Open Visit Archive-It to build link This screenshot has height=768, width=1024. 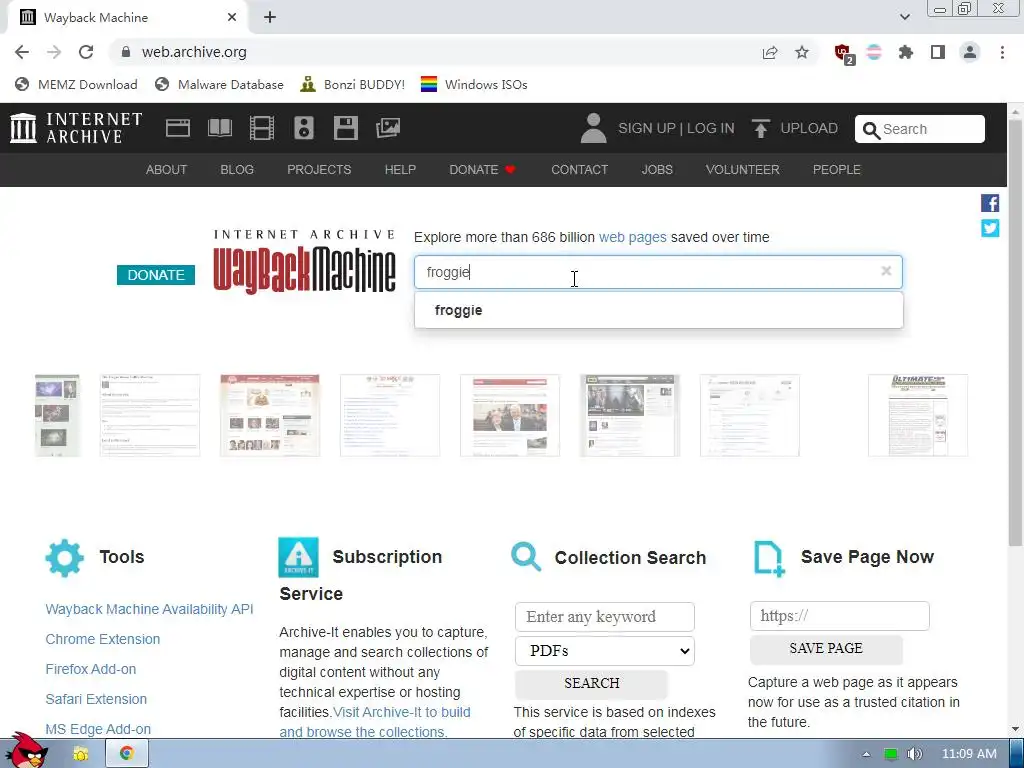click(402, 712)
